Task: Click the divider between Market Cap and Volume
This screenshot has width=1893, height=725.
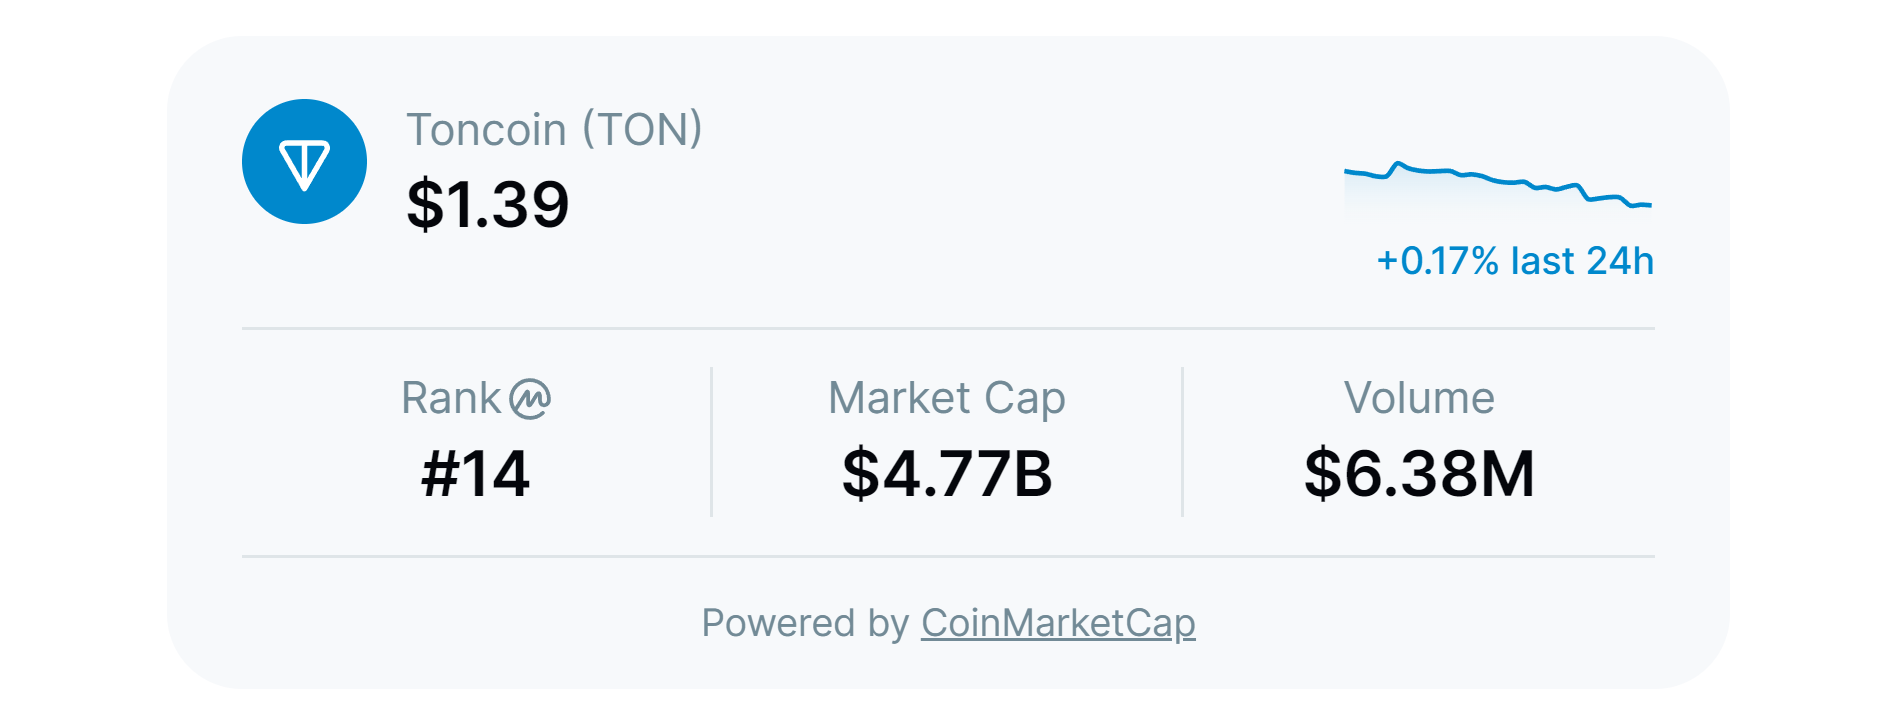Action: (1182, 442)
